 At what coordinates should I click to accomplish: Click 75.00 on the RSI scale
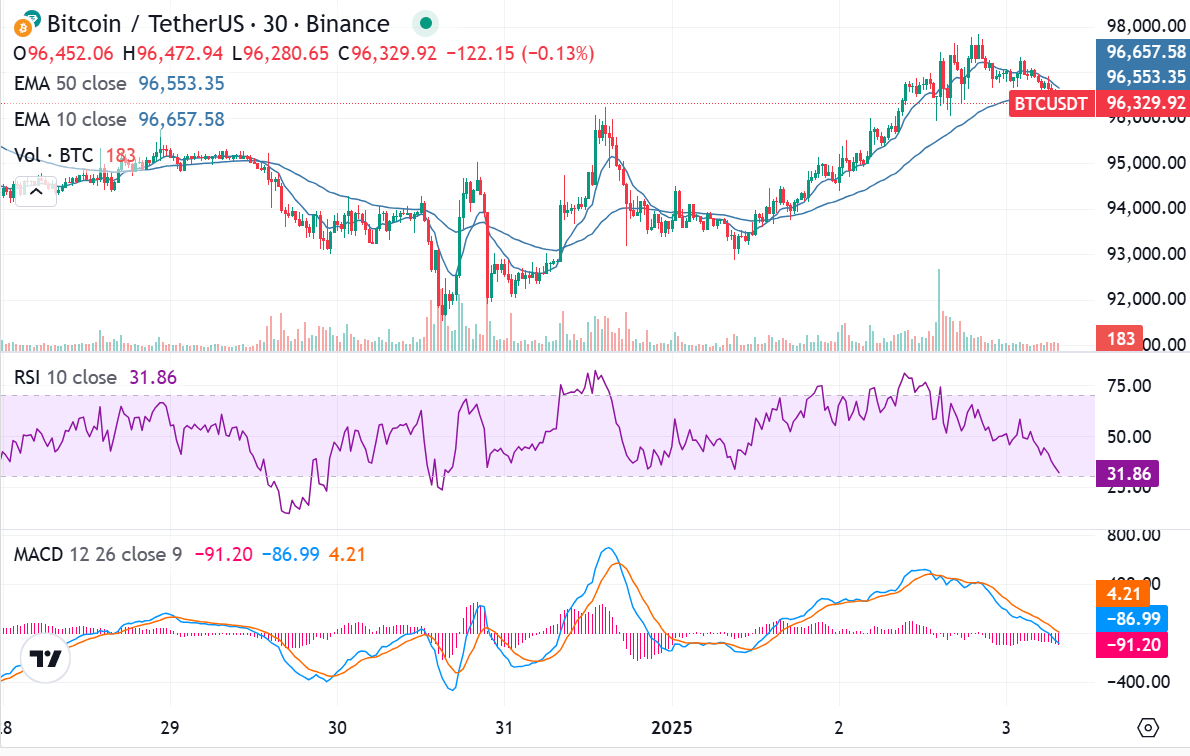pos(1129,386)
